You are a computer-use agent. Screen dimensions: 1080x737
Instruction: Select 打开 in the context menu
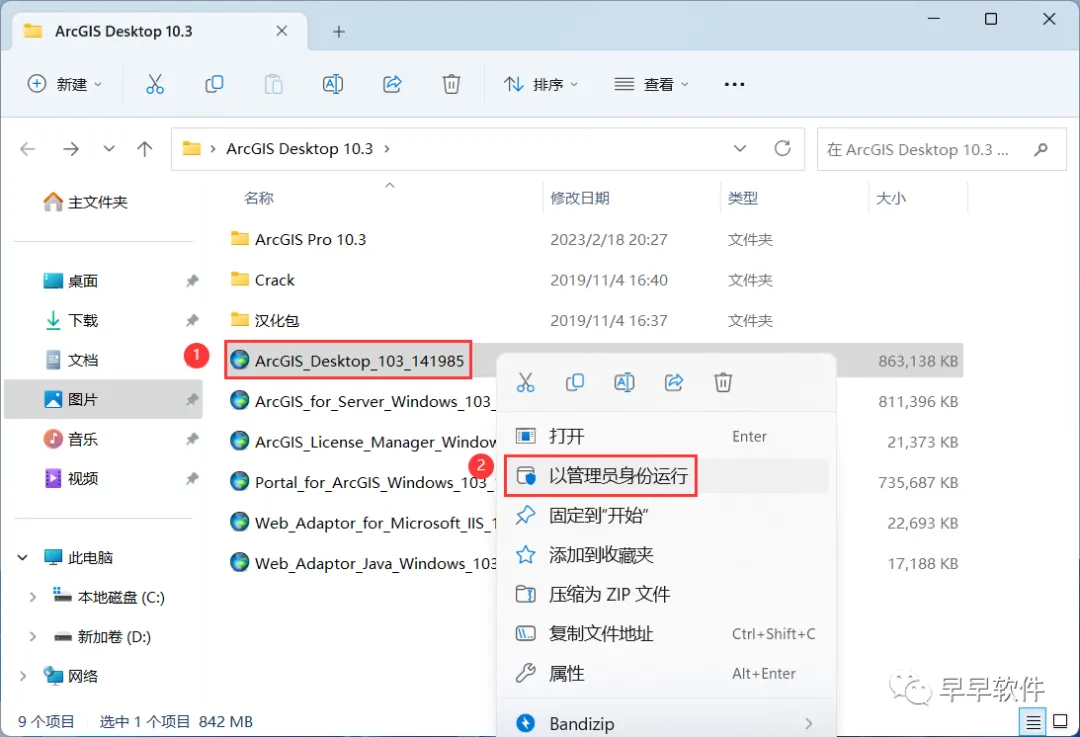point(666,436)
